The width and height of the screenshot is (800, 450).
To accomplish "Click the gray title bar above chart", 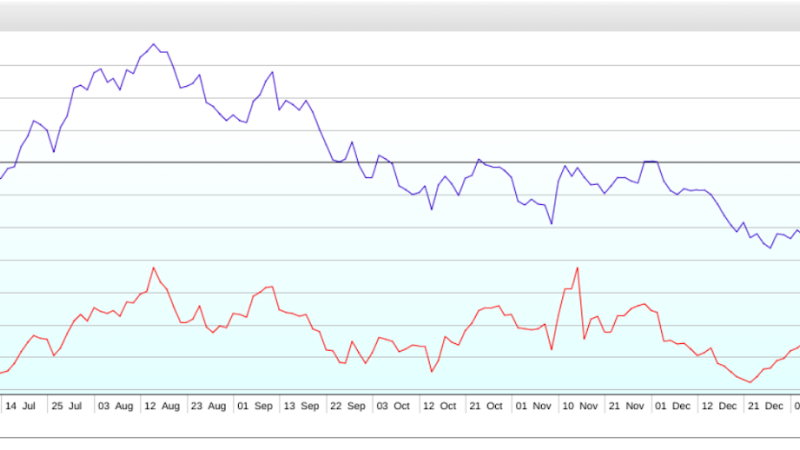I will [x=400, y=15].
